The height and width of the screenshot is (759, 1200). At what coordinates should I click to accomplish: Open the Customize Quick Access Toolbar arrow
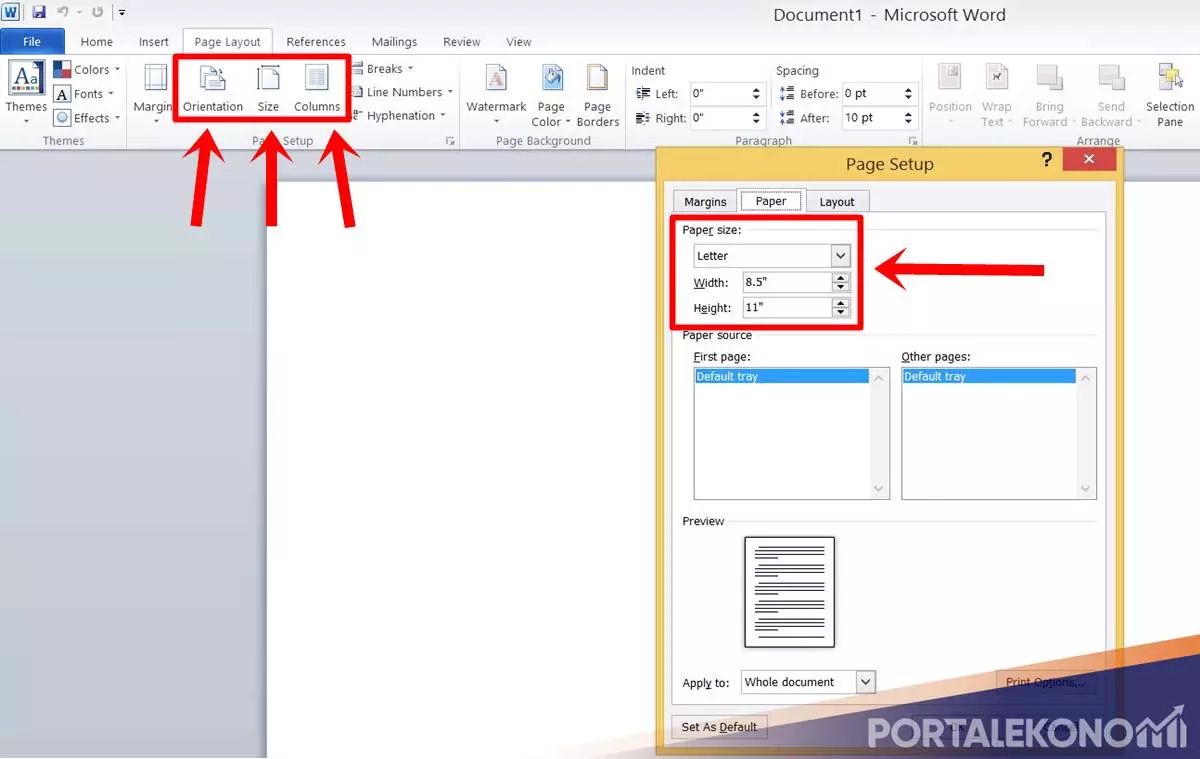click(121, 13)
